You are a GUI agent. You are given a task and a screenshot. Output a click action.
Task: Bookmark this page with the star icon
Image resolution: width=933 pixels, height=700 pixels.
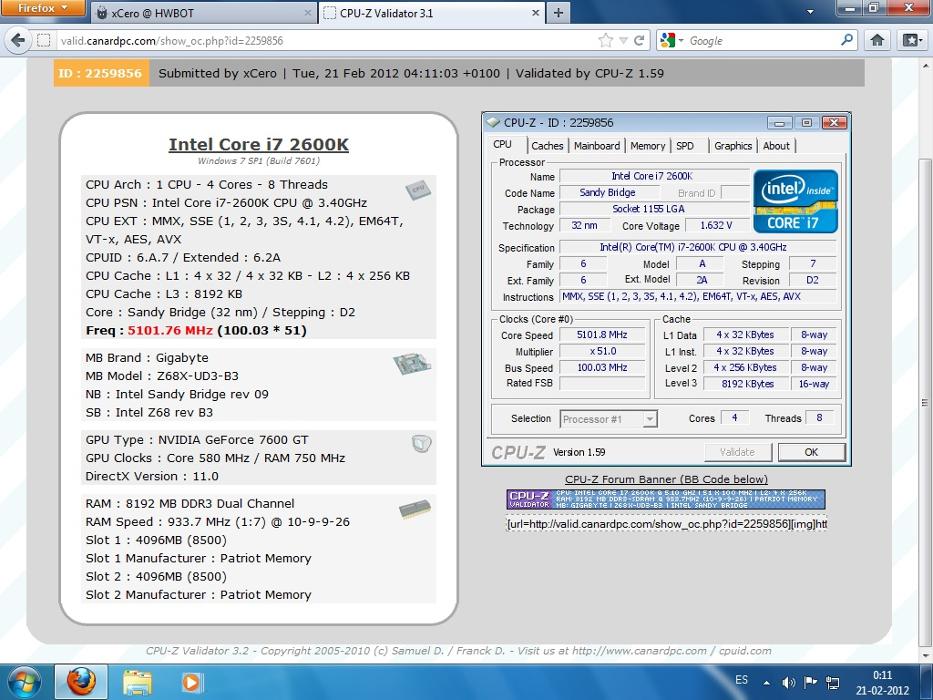(606, 40)
